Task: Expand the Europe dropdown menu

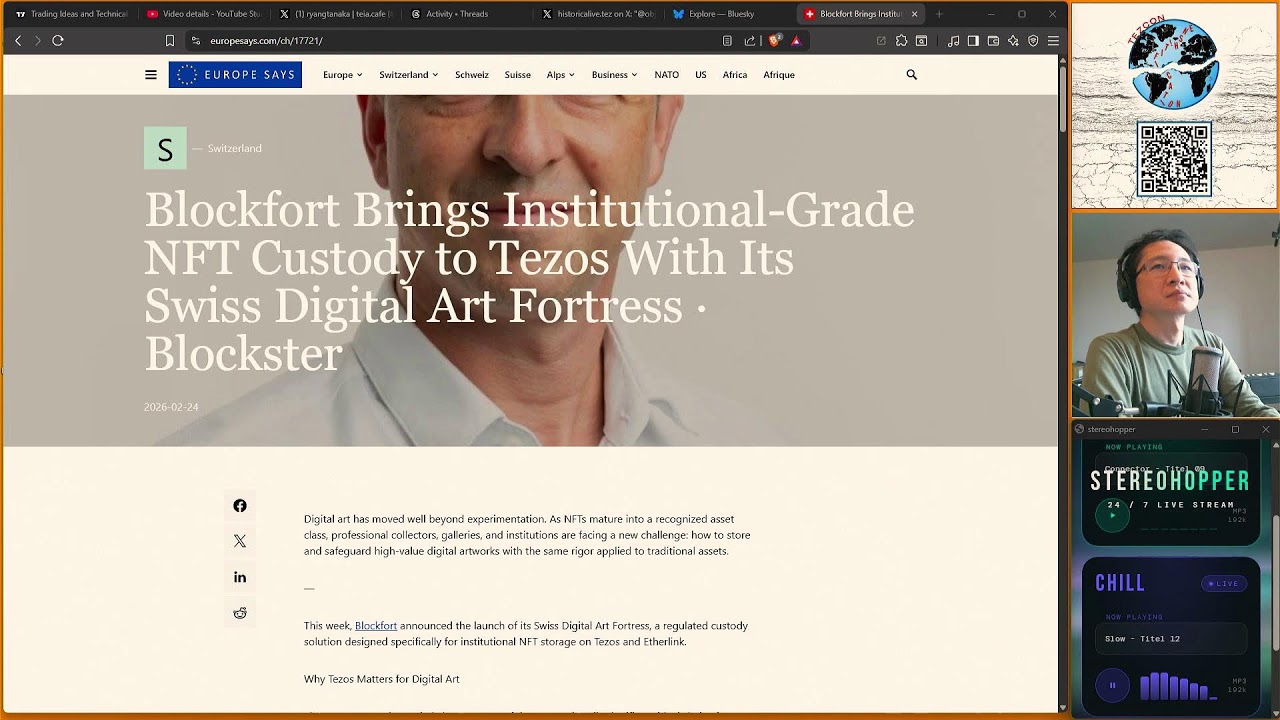Action: click(x=342, y=75)
